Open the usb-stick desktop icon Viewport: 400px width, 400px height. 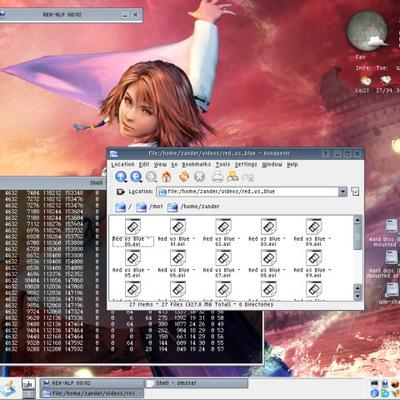tap(392, 290)
